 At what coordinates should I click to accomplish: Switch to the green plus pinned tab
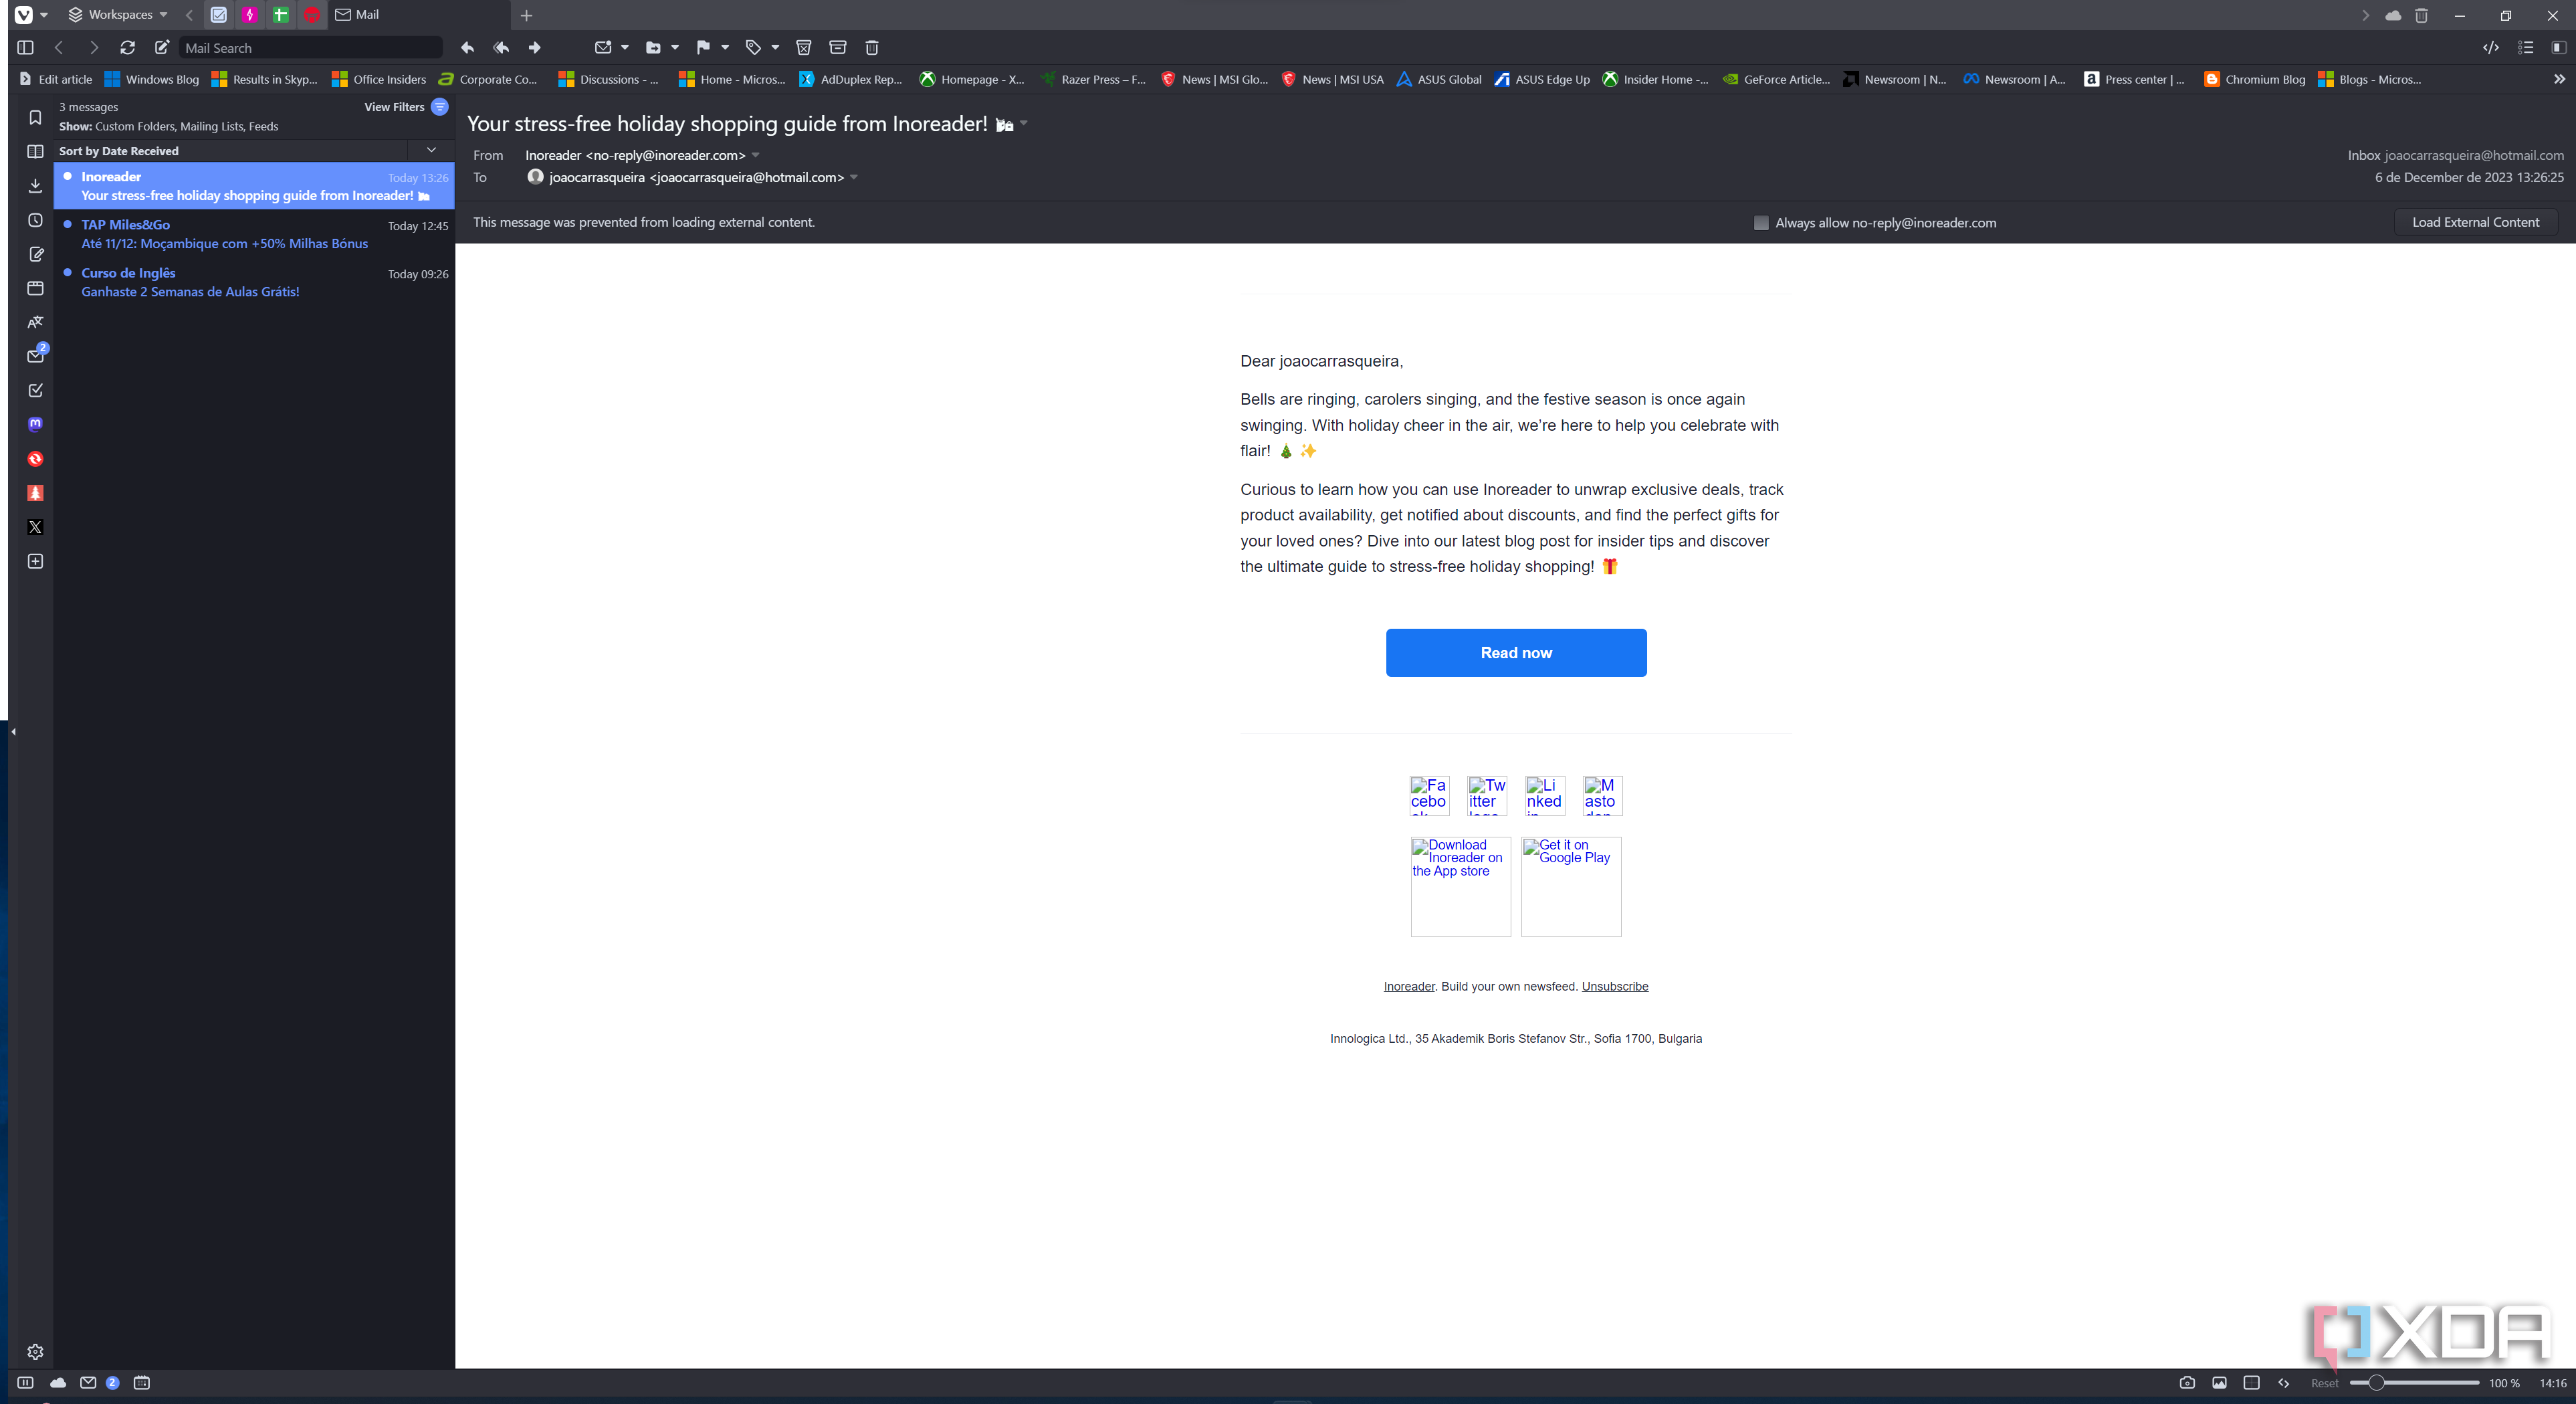(280, 15)
